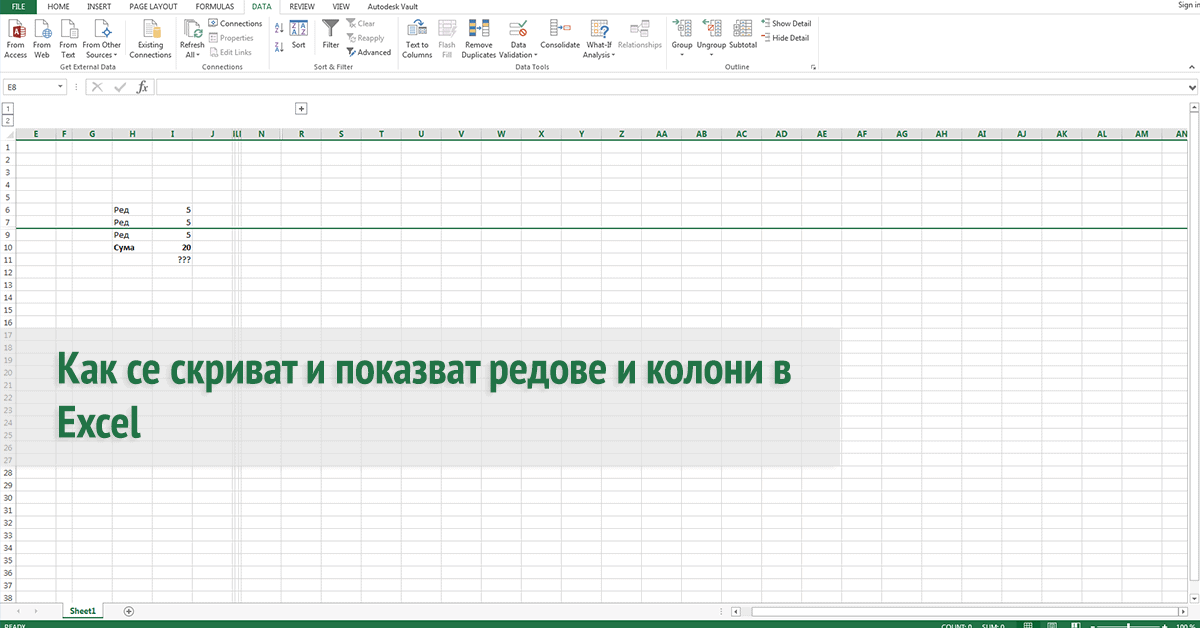This screenshot has height=628, width=1200.
Task: Select cell with value 20
Action: point(173,247)
